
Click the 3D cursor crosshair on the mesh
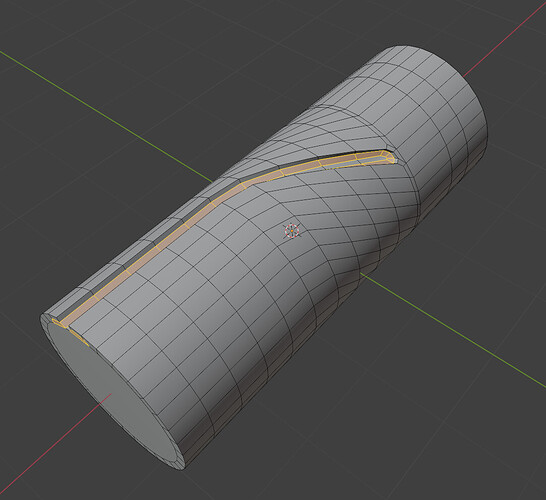pyautogui.click(x=292, y=231)
